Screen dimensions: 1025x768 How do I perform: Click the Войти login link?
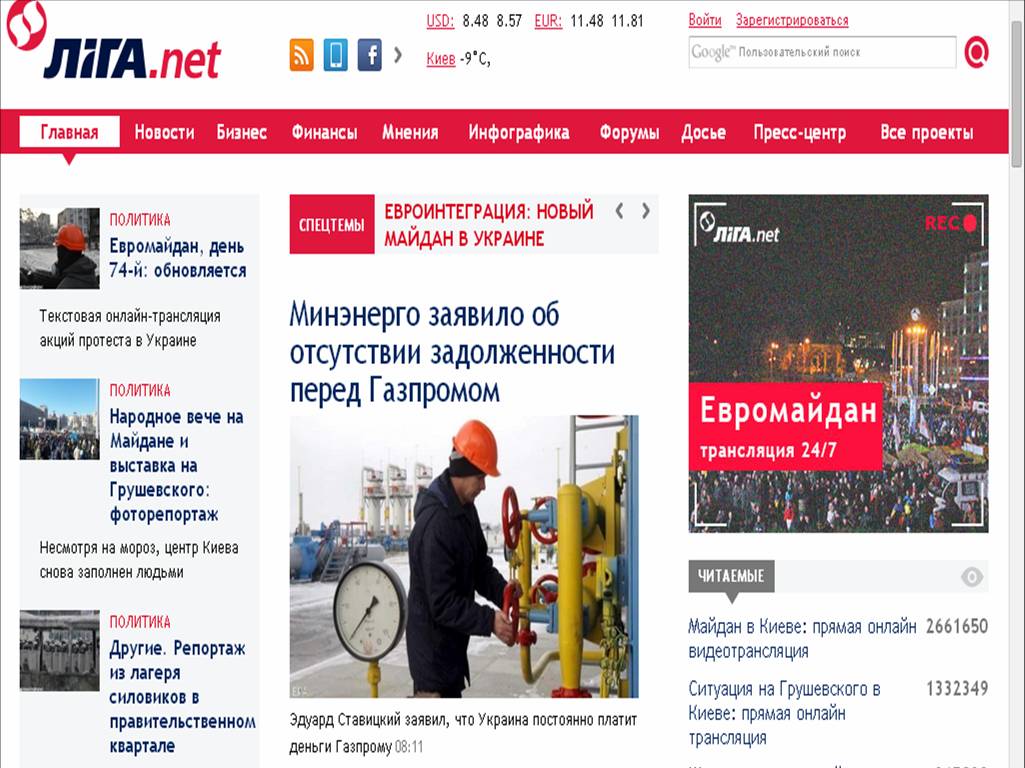click(x=705, y=20)
